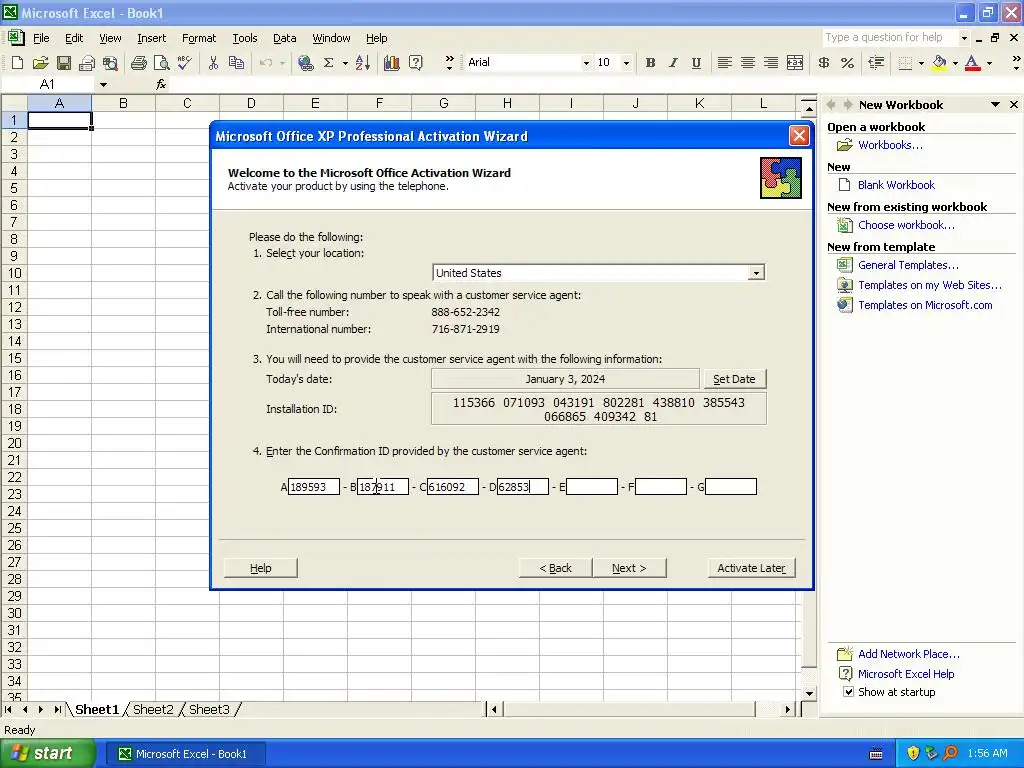Click the Merge and Center icon
Viewport: 1024px width, 768px height.
click(x=795, y=63)
